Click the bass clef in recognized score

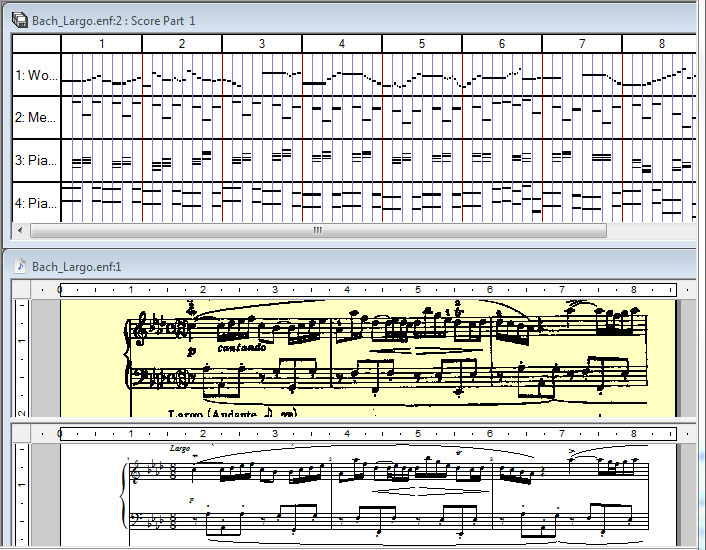[135, 520]
